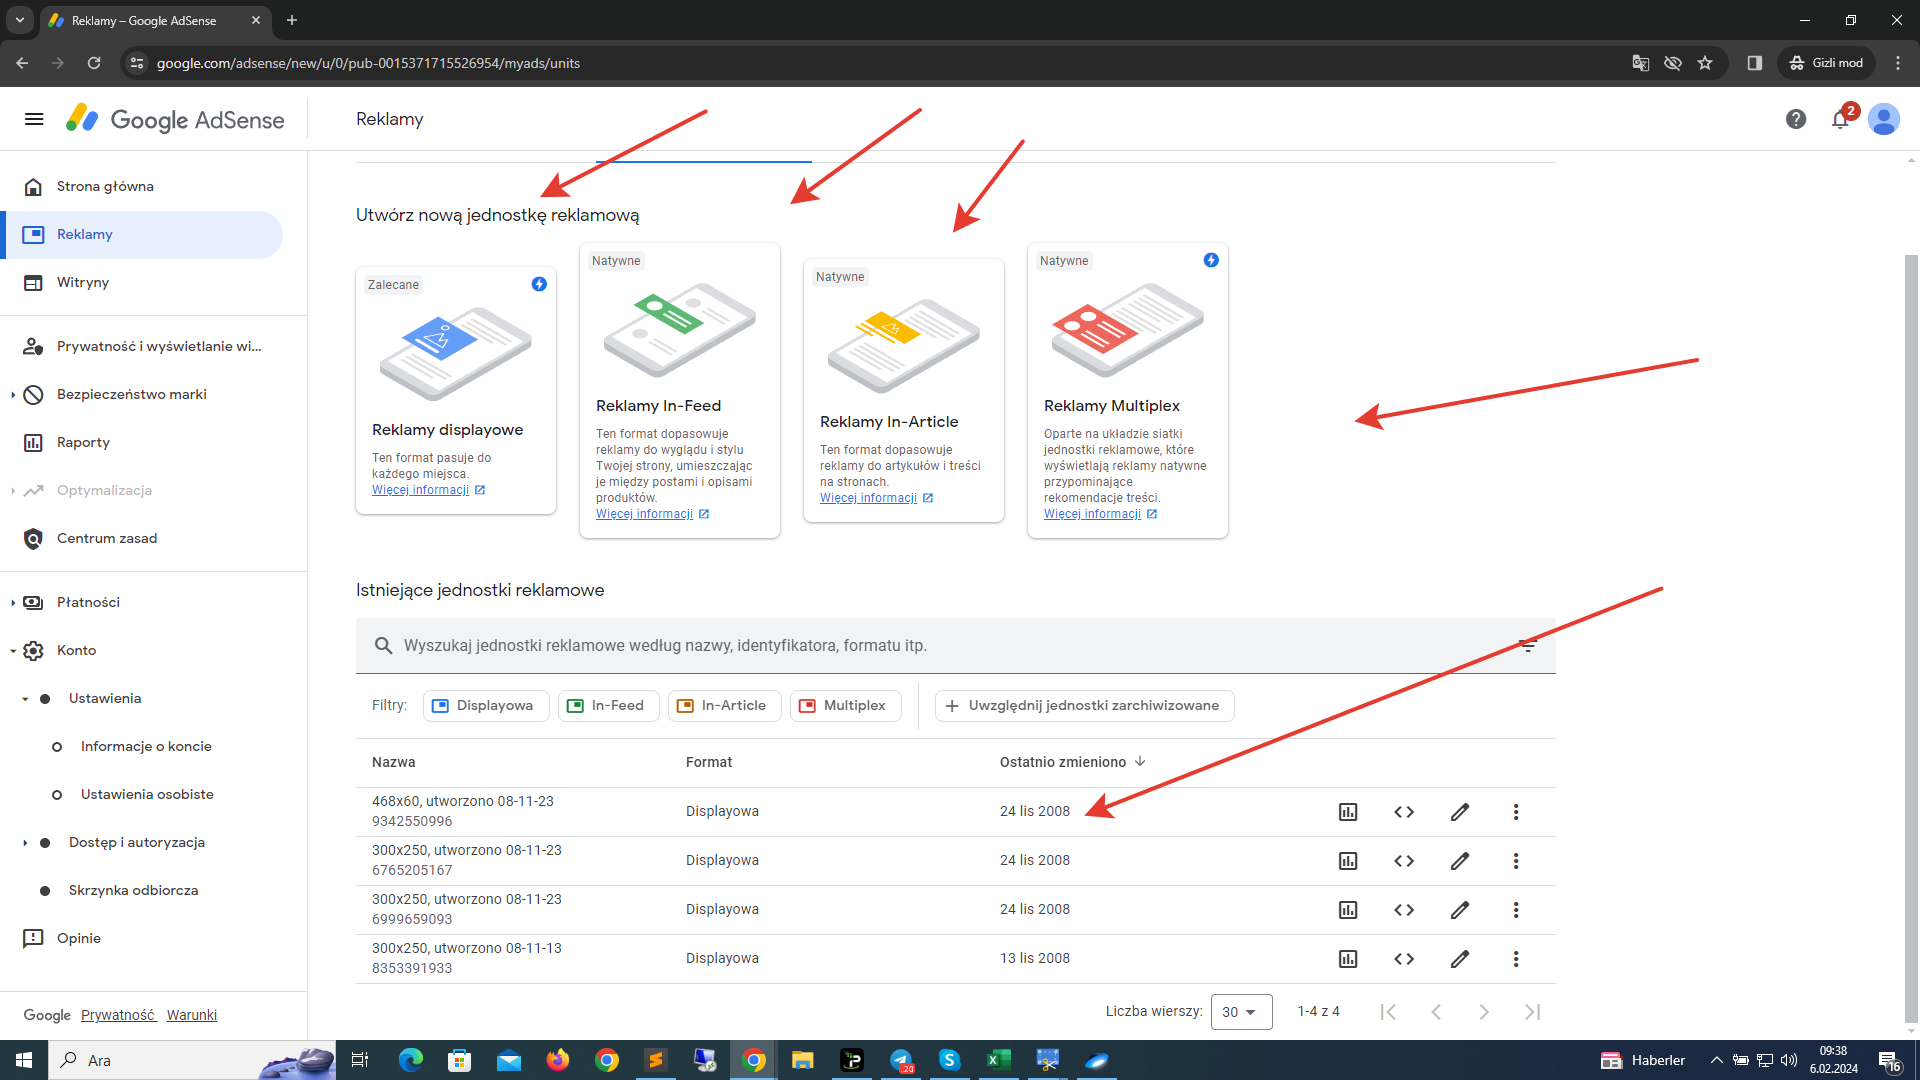Reload the AdSense page

click(x=94, y=63)
